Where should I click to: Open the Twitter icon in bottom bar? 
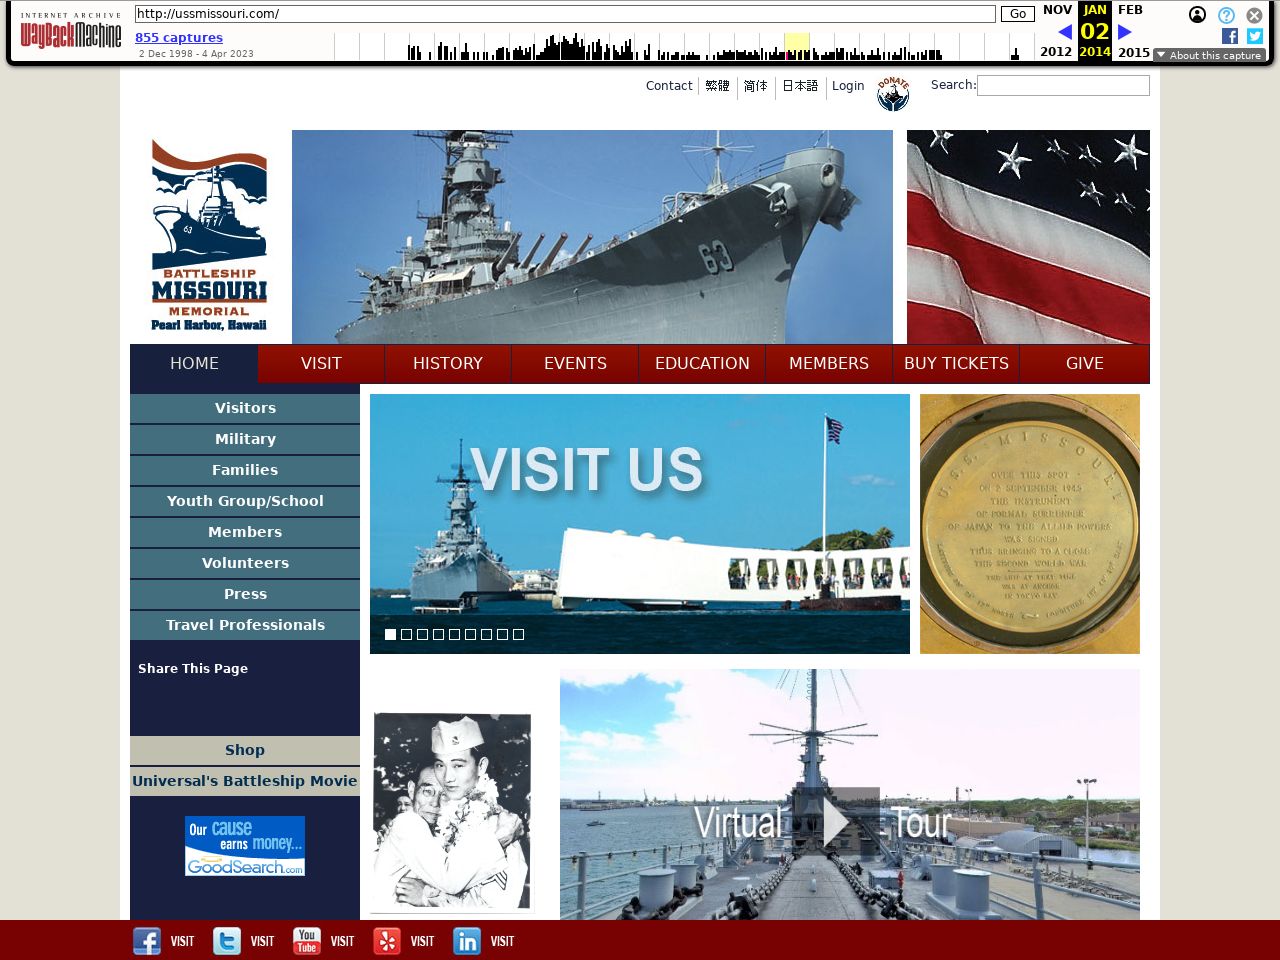coord(227,941)
